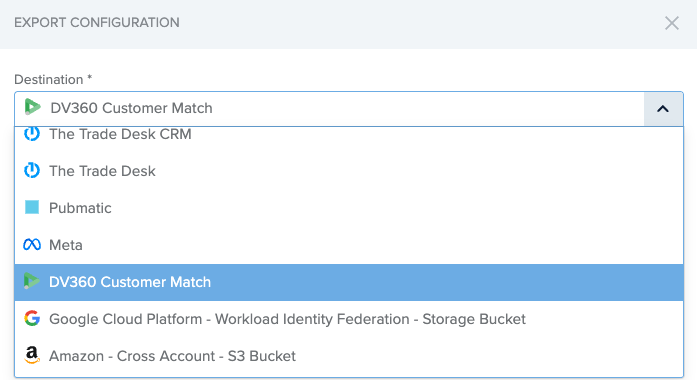Close the Export Configuration dialog
The image size is (697, 380).
tap(672, 23)
